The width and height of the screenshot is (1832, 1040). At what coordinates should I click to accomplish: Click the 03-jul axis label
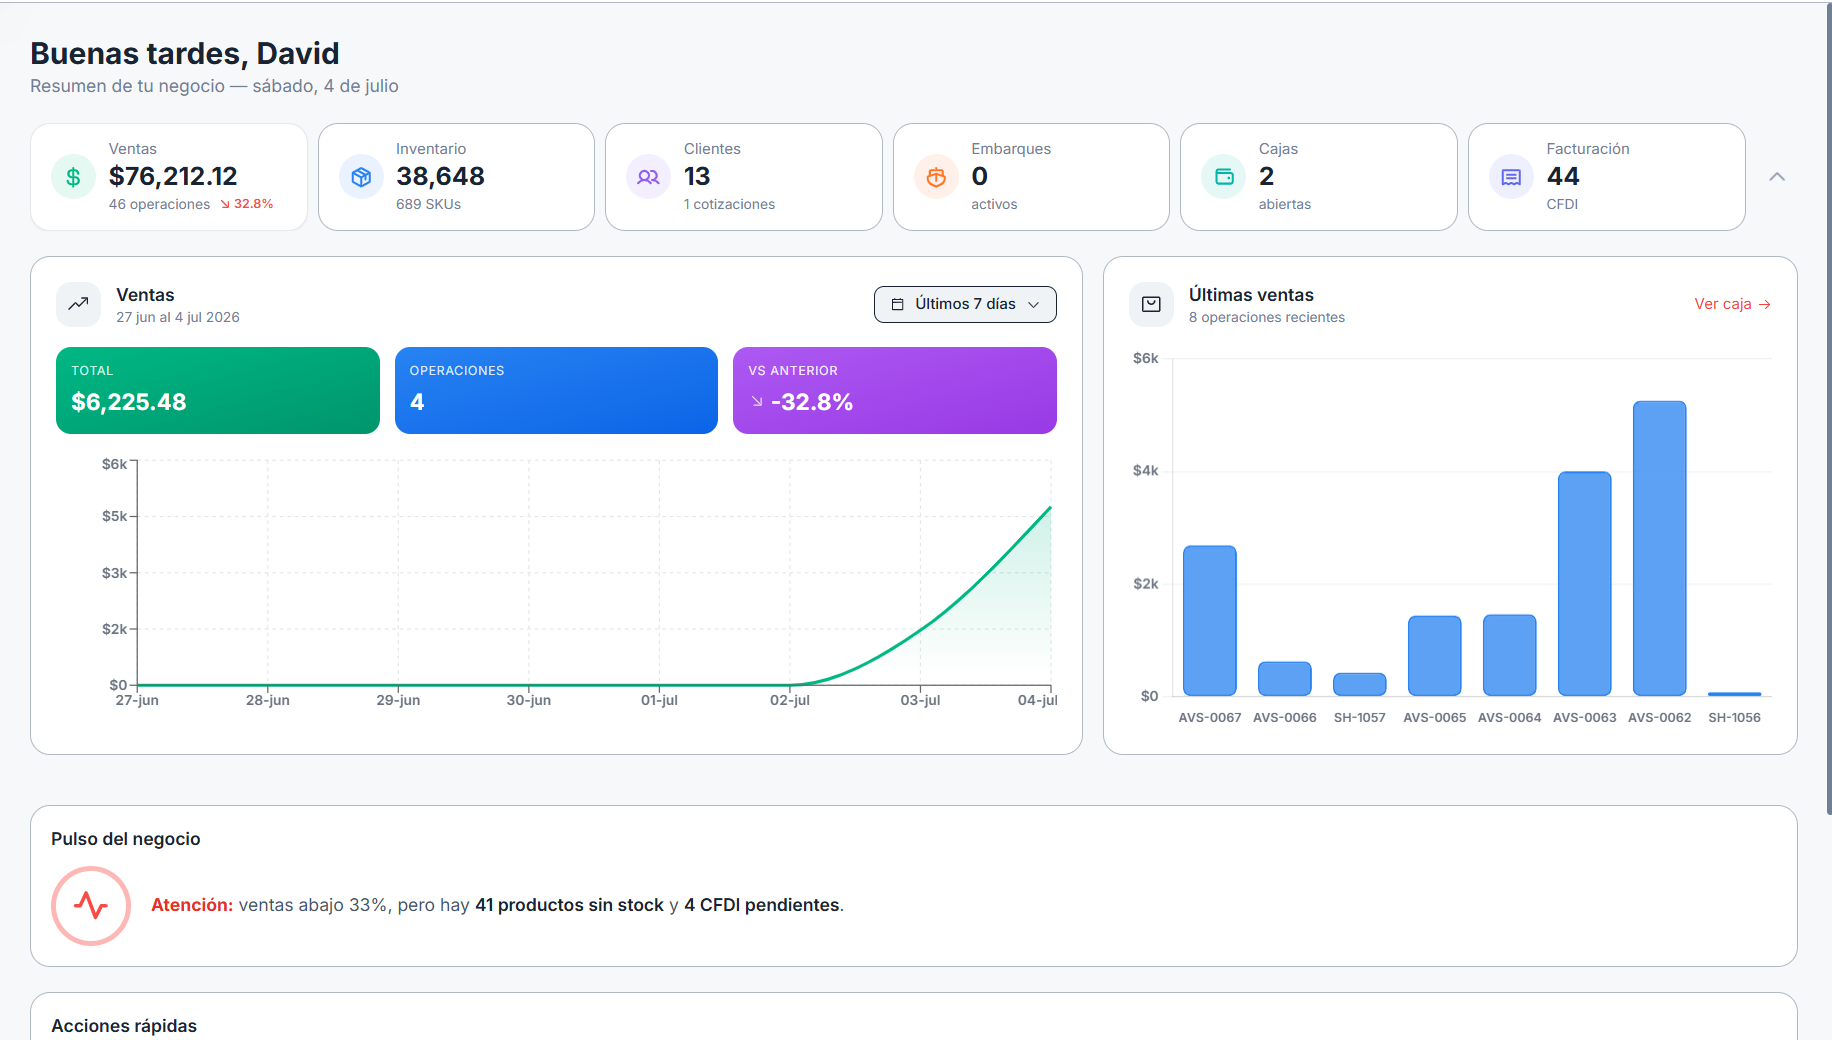pyautogui.click(x=920, y=700)
